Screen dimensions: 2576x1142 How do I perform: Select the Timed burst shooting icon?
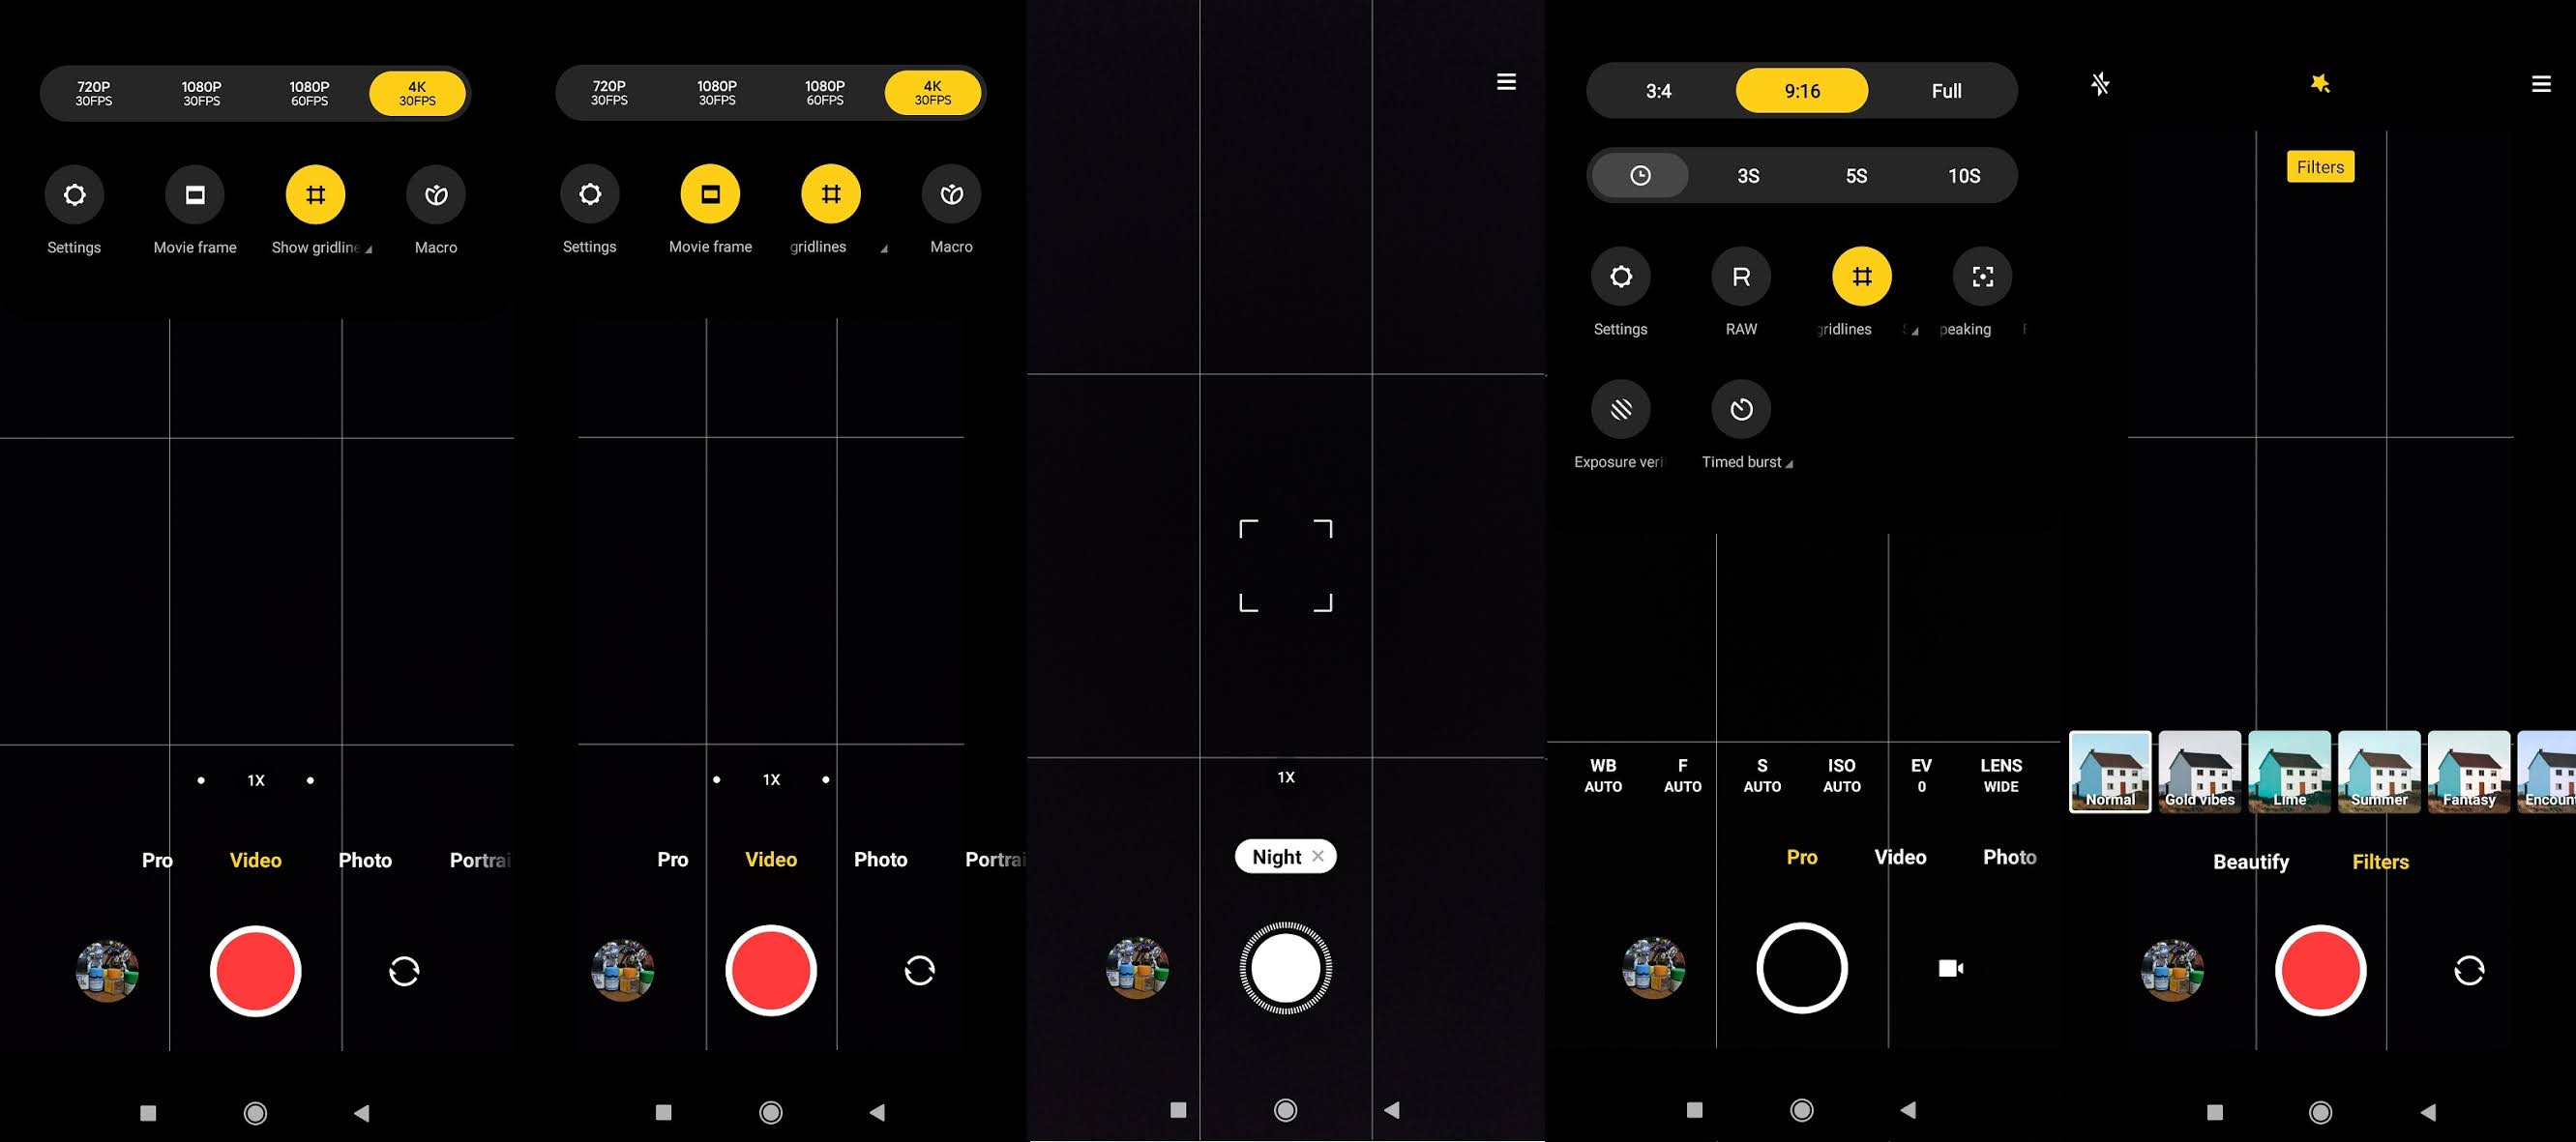[x=1740, y=409]
